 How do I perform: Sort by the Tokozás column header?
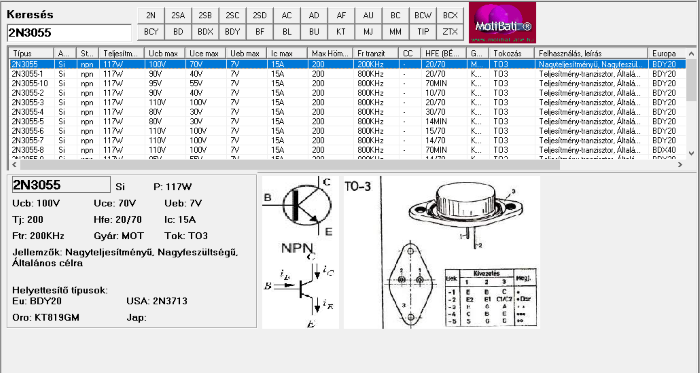point(512,54)
